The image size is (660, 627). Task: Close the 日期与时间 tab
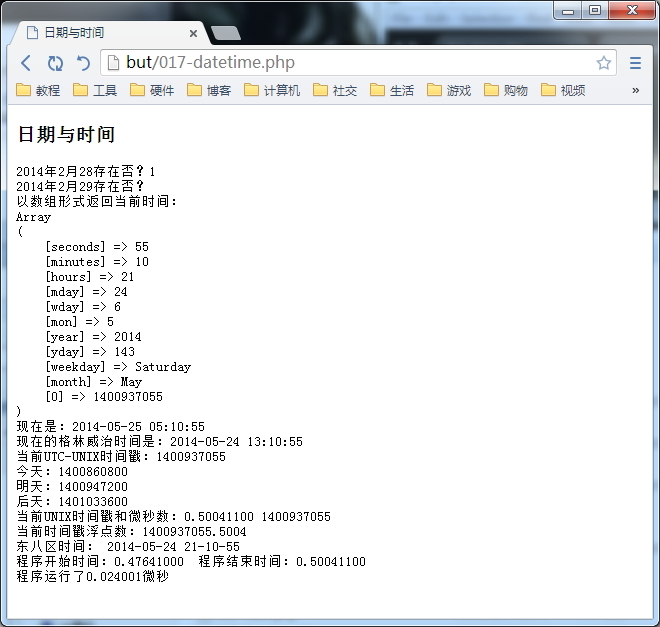[x=193, y=33]
